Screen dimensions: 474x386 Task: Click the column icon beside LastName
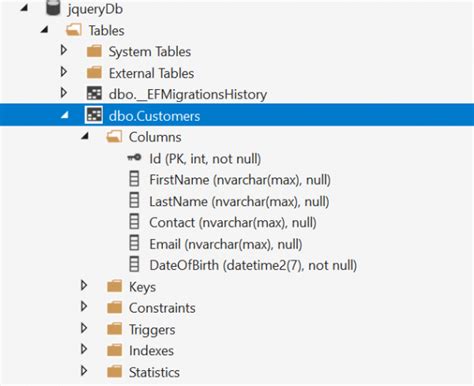click(x=134, y=200)
